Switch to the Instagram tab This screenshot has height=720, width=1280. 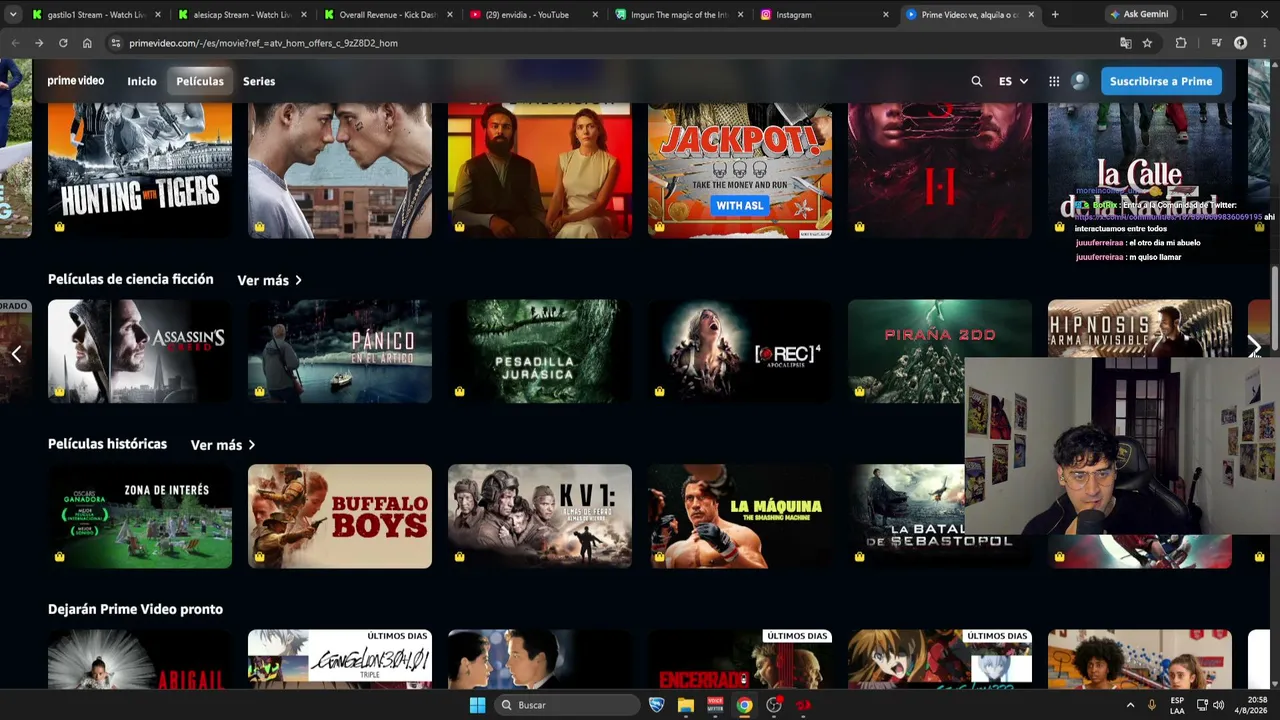coord(825,15)
